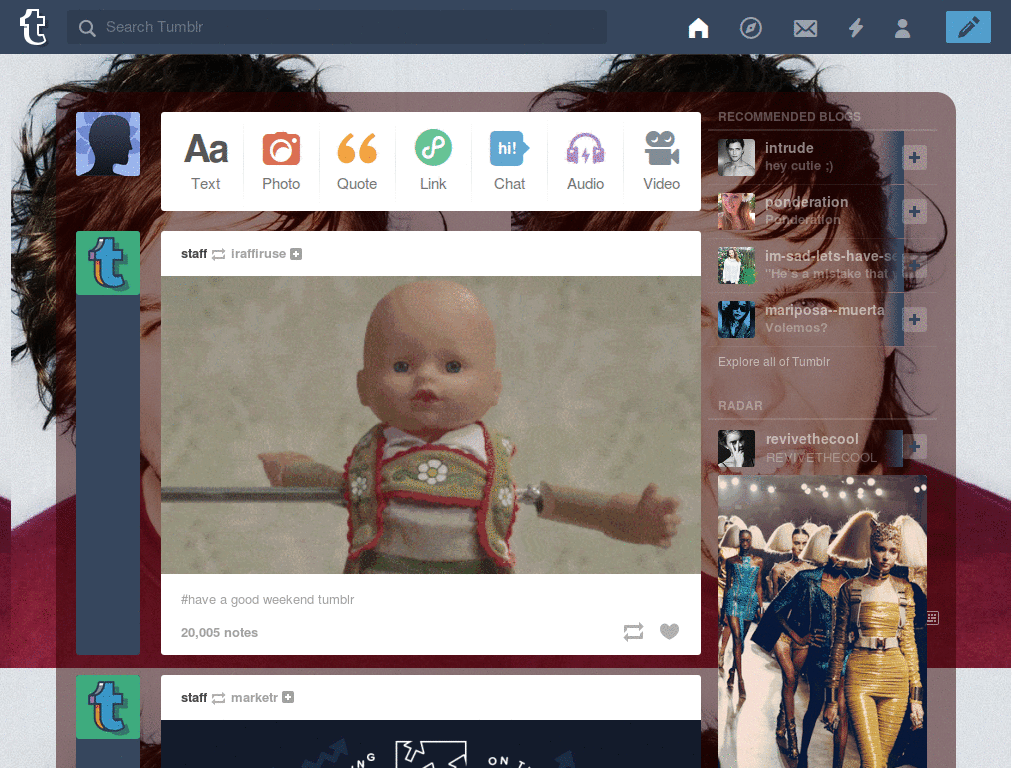Click the #have a good weekend tumblr tag
1024x768 pixels.
267,600
